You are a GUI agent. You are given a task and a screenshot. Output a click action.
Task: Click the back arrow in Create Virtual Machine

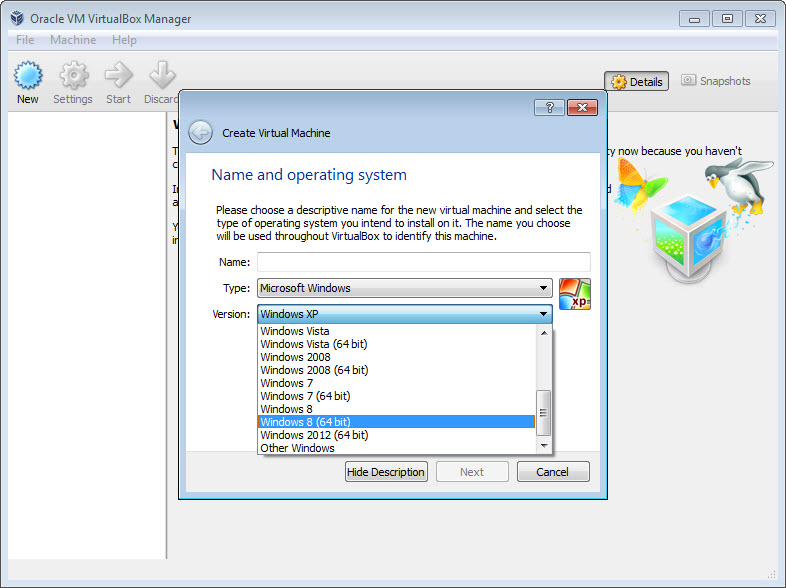point(201,133)
